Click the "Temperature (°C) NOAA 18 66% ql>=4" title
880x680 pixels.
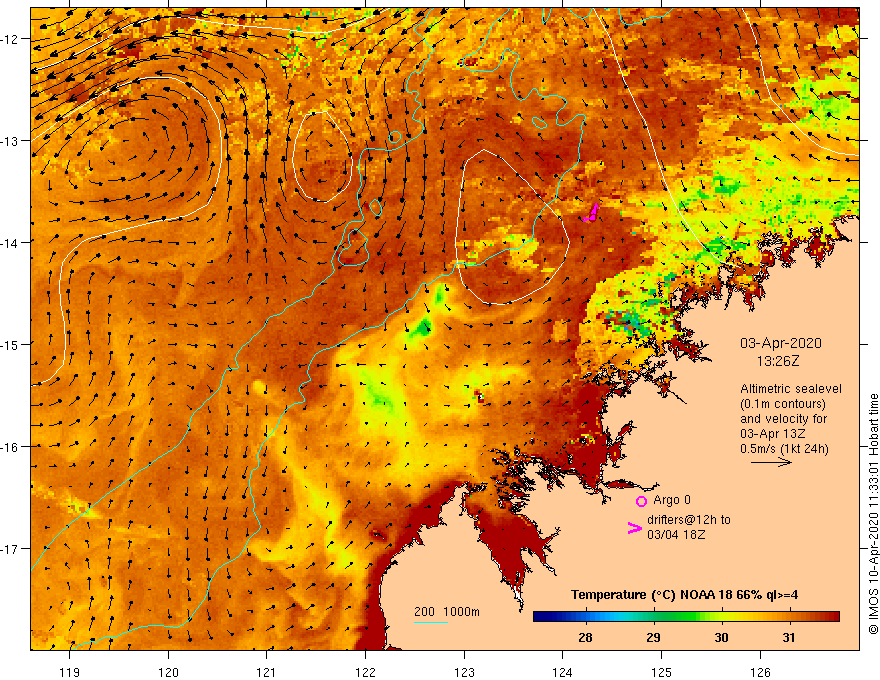click(x=684, y=595)
